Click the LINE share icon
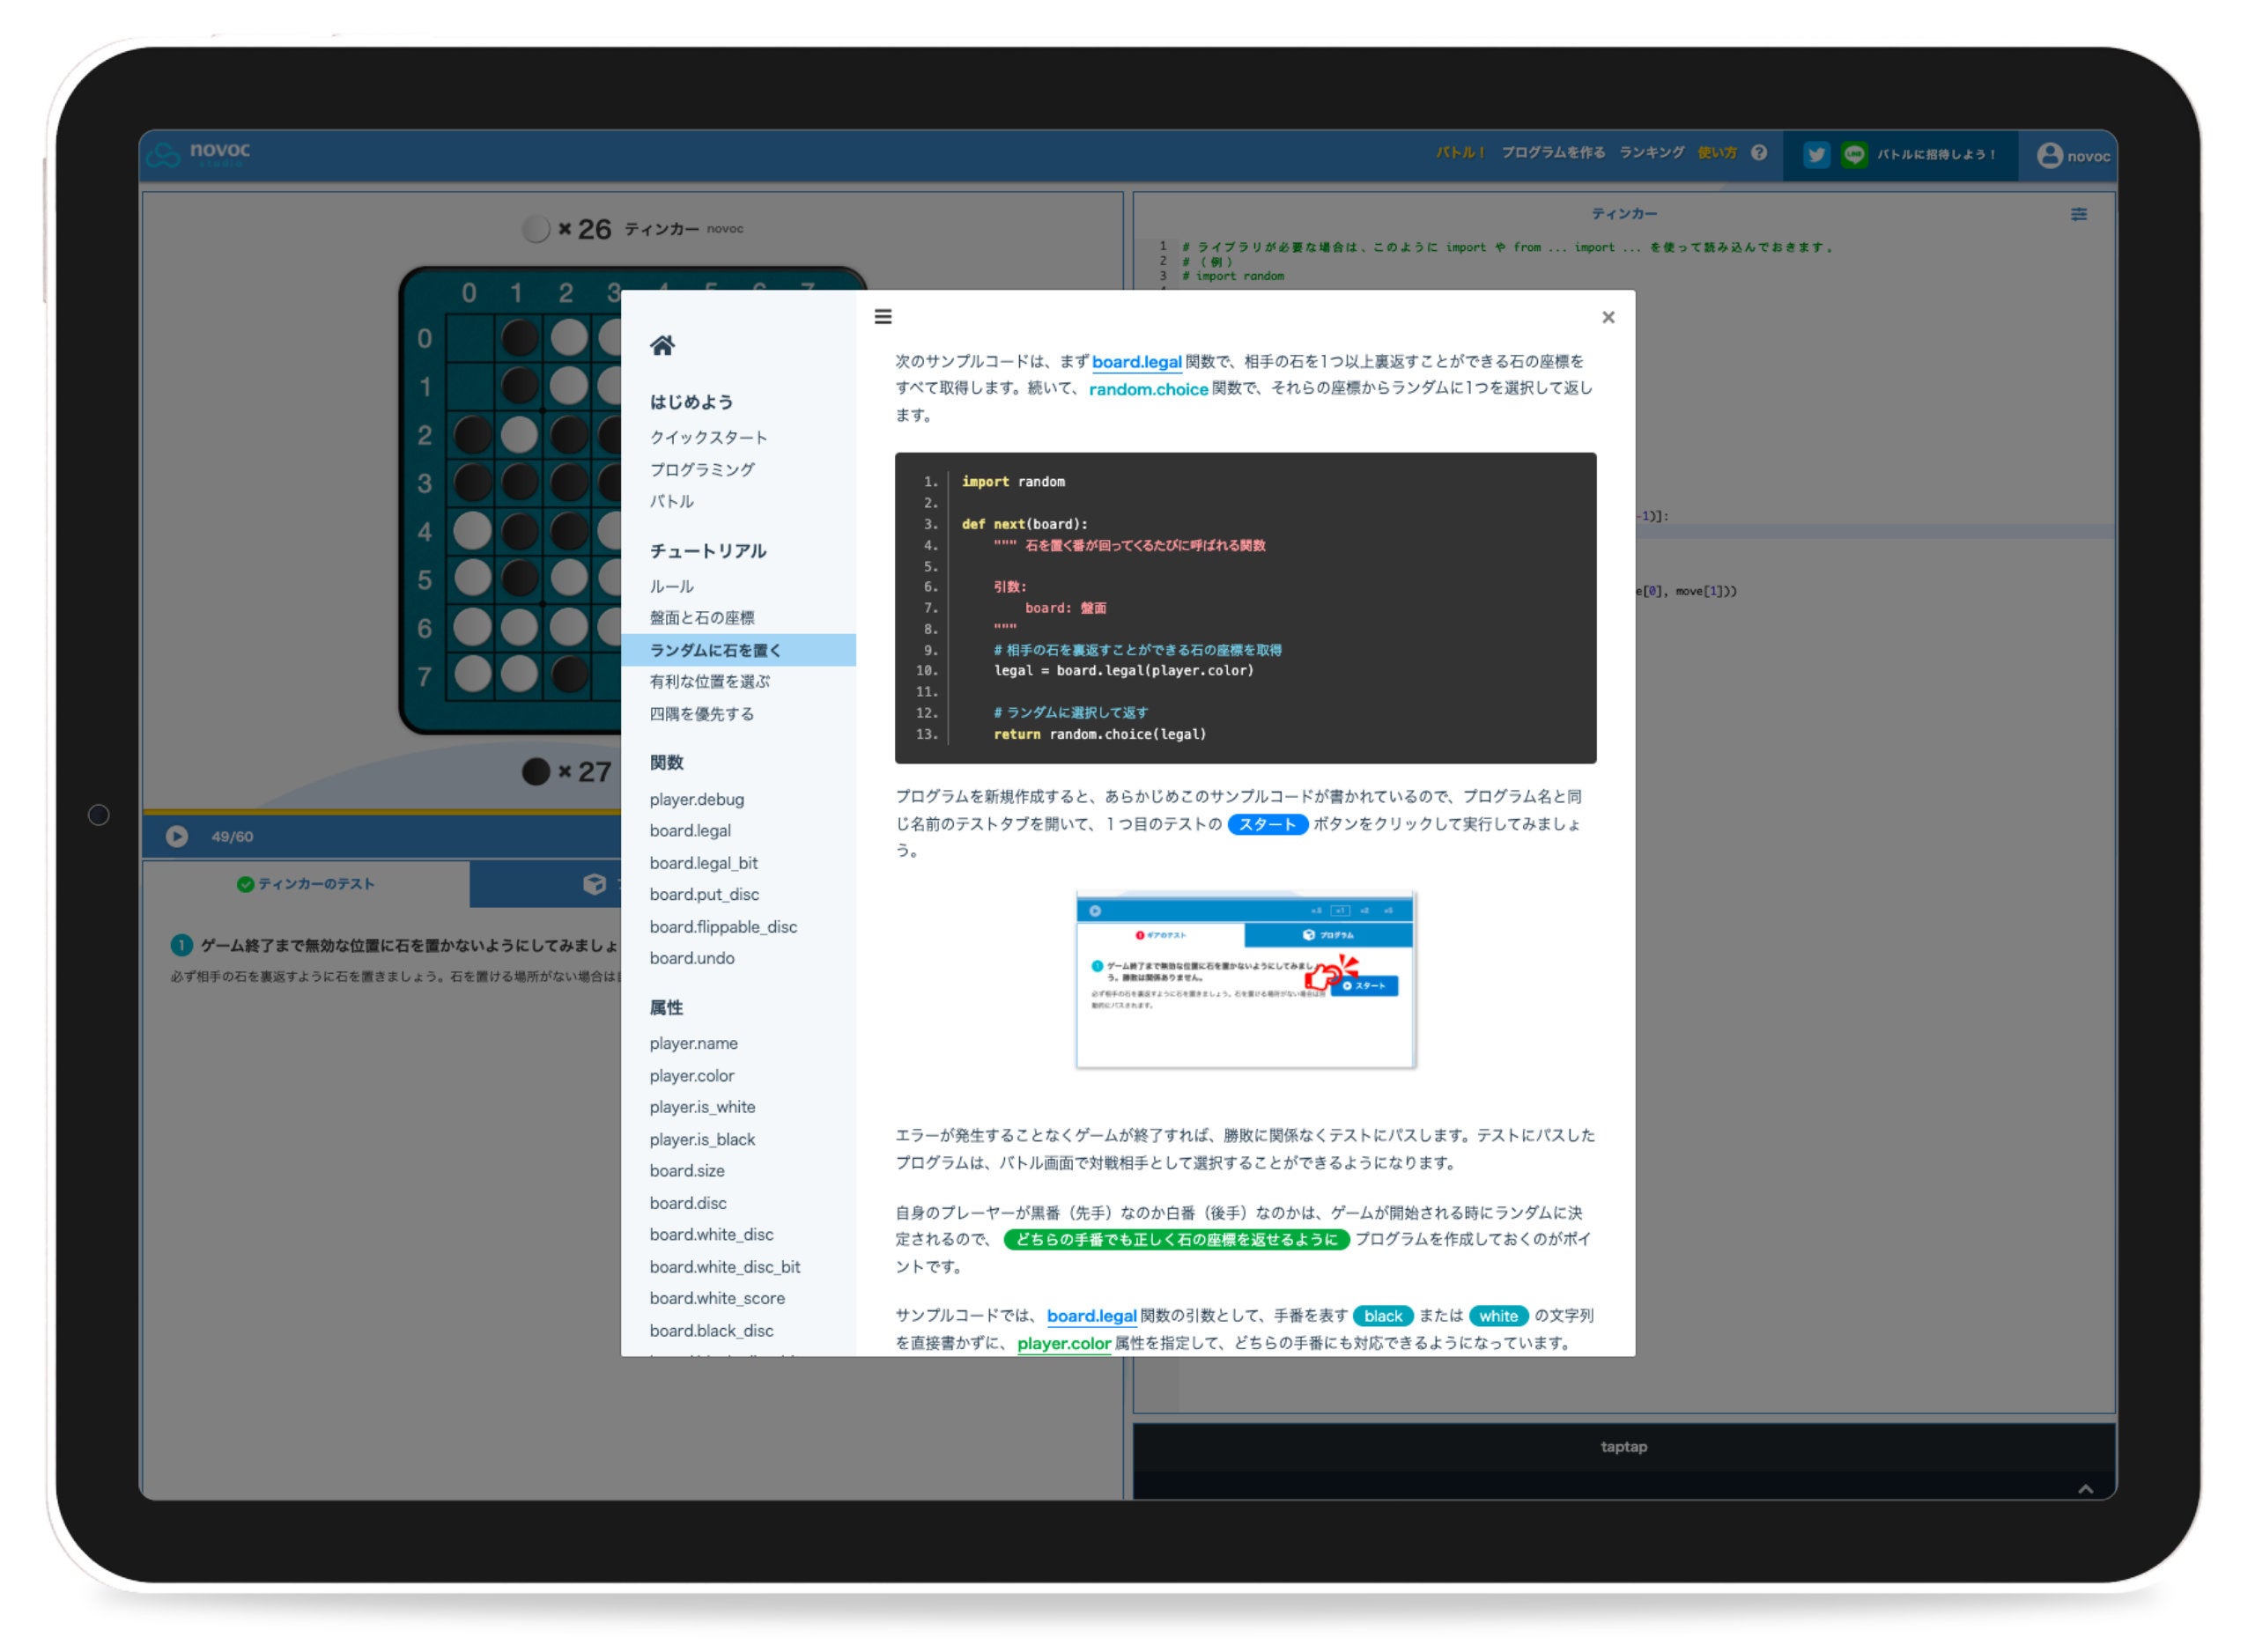This screenshot has width=2255, height=1652. point(1854,155)
